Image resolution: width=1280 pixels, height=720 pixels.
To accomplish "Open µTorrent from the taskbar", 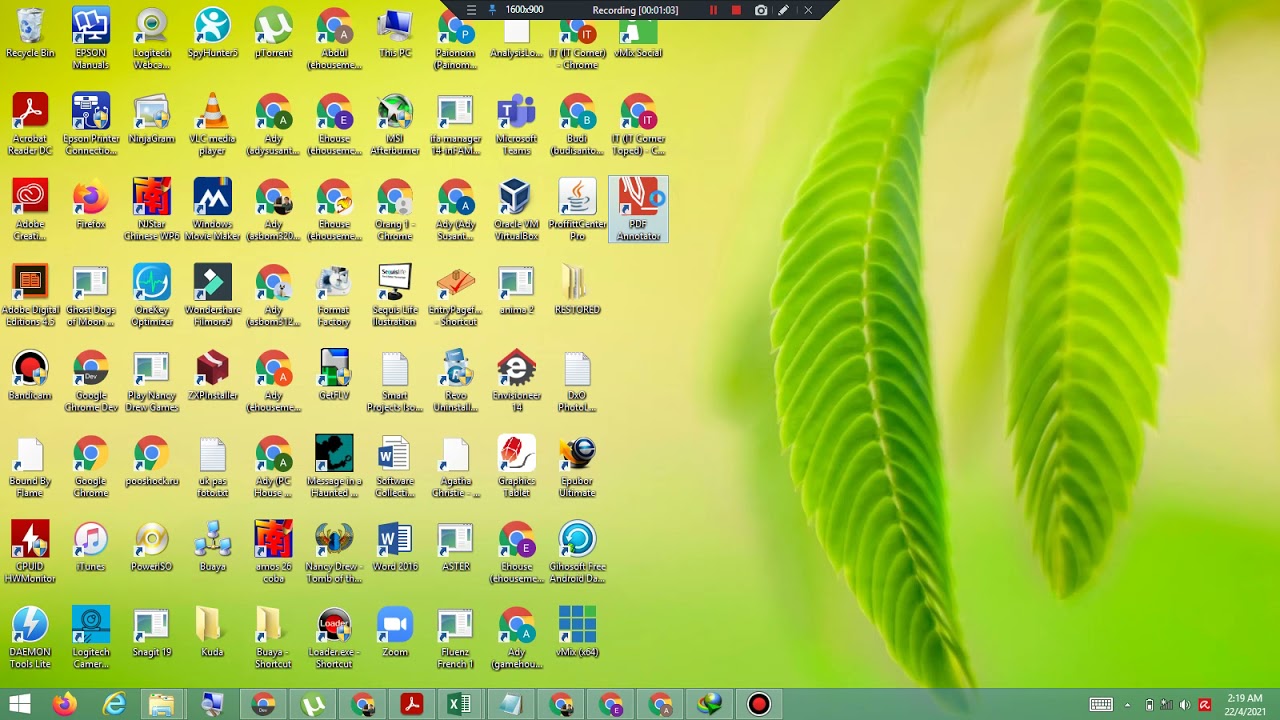I will point(313,704).
